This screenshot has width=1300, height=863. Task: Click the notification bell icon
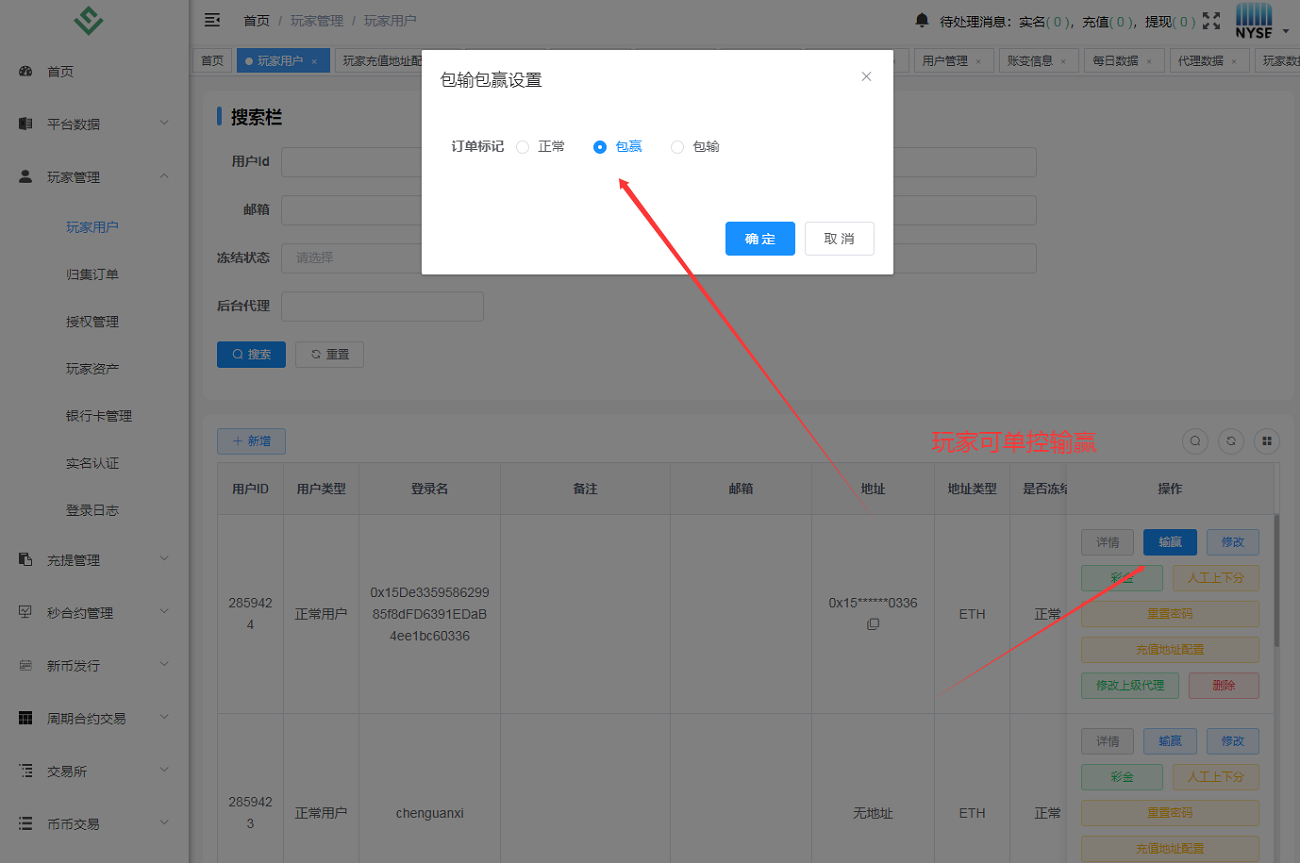coord(921,20)
